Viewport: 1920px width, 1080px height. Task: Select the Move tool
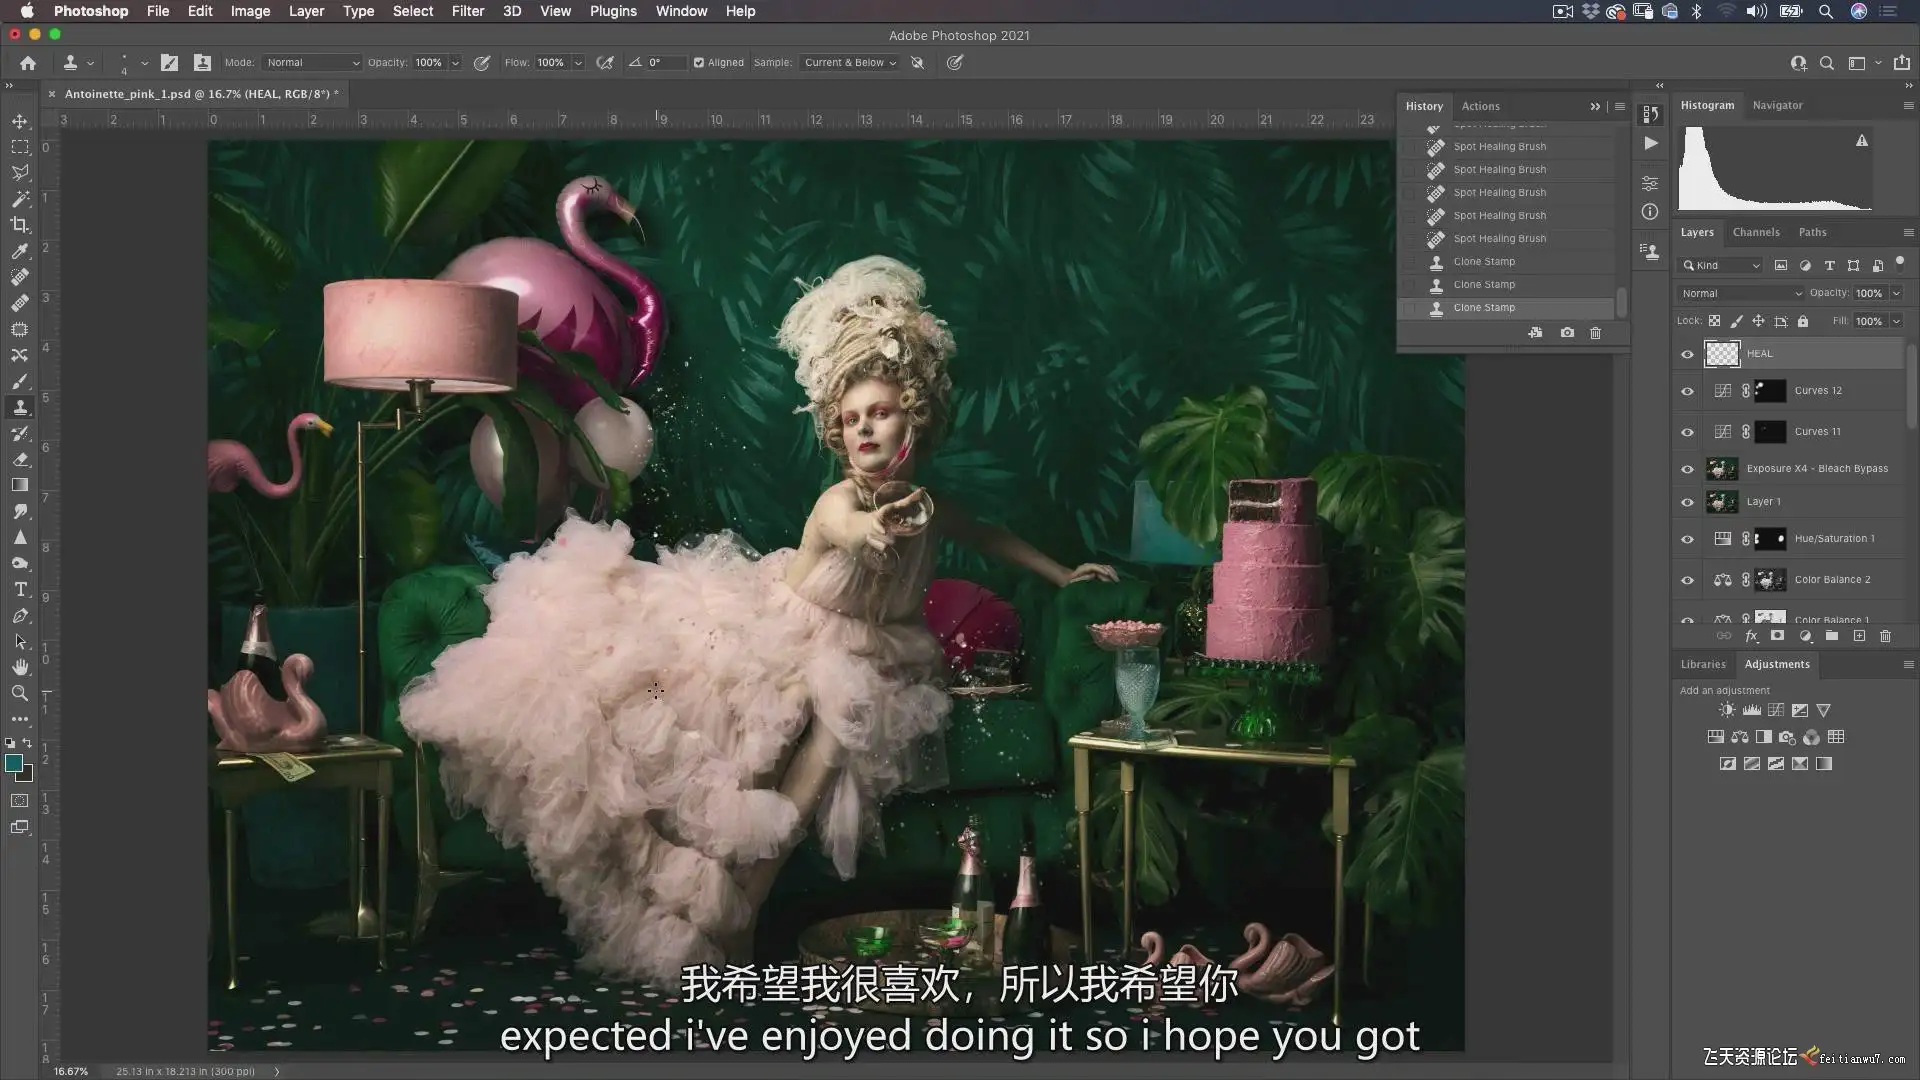pyautogui.click(x=20, y=121)
